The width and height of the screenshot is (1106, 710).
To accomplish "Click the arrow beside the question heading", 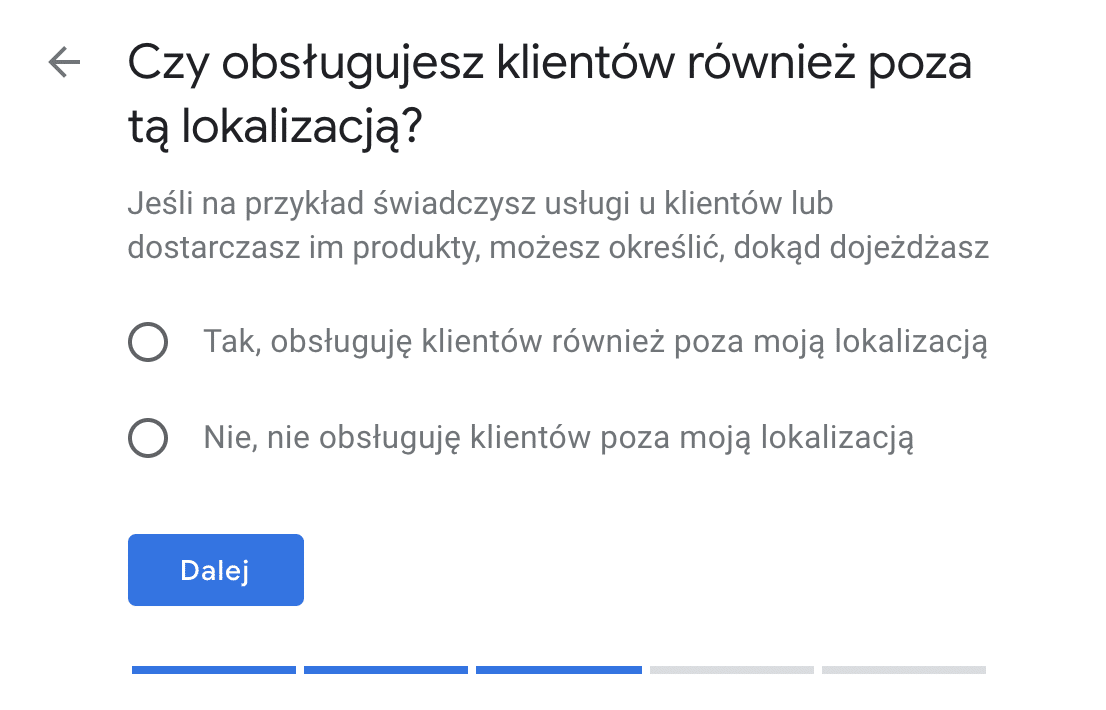I will click(x=63, y=62).
